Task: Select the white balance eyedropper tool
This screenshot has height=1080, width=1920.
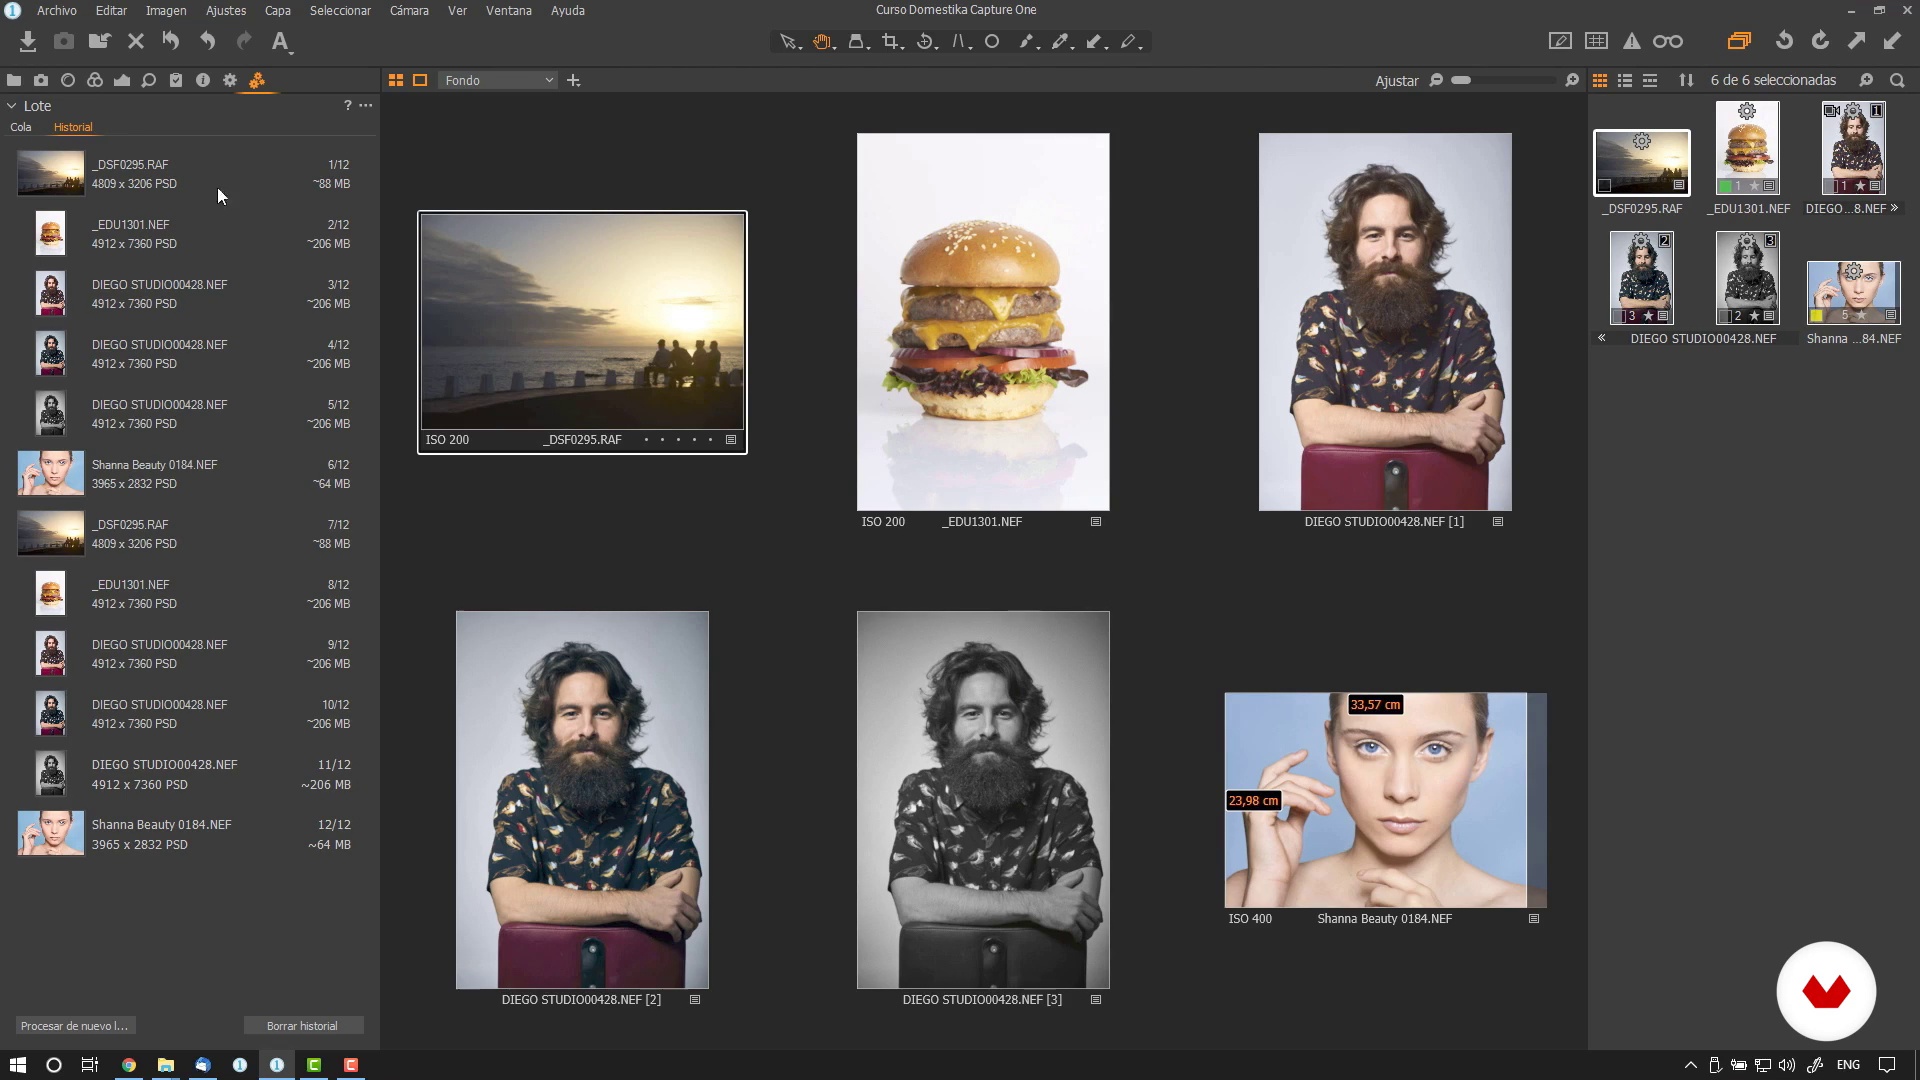Action: pyautogui.click(x=1061, y=42)
